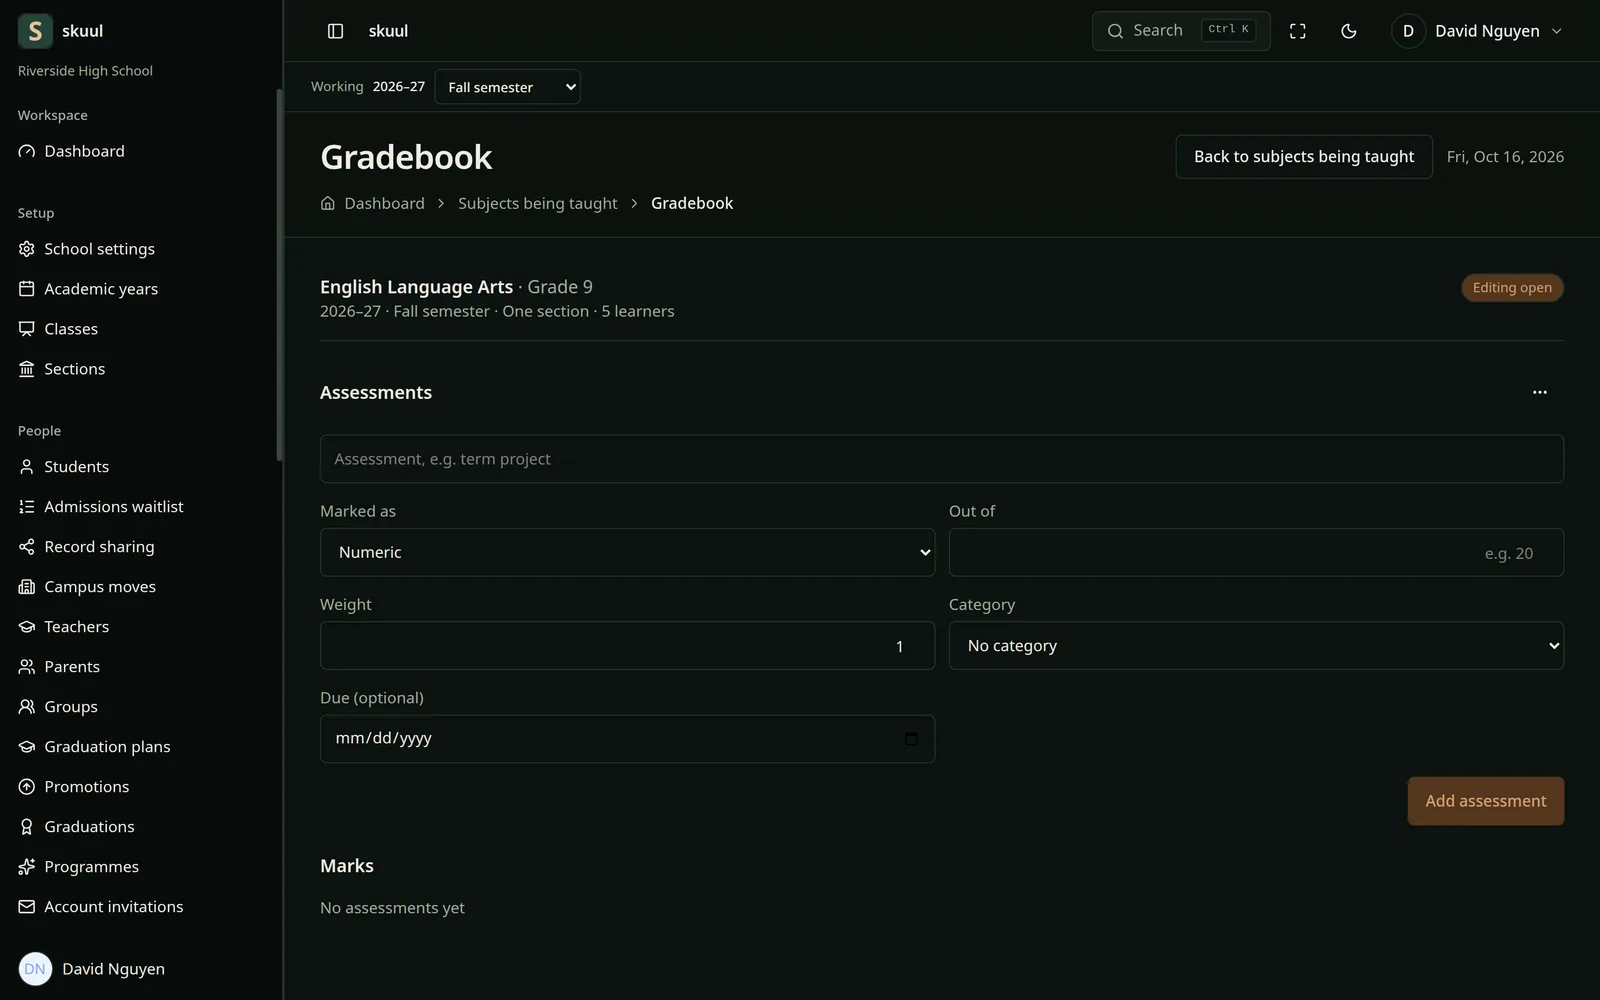The height and width of the screenshot is (1000, 1600).
Task: Follow the Subjects being taught breadcrumb link
Action: (x=538, y=203)
